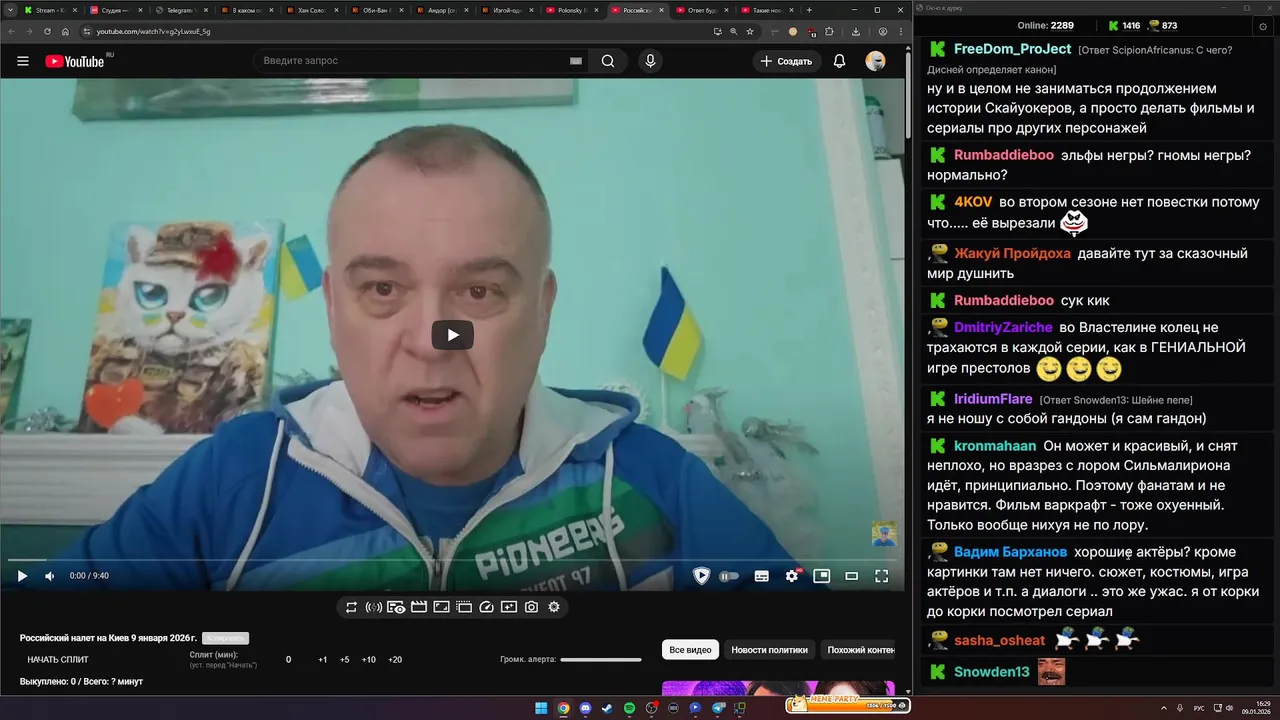Click username 'Rumbaddieboo' above 'сук кик' message
Image resolution: width=1280 pixels, height=720 pixels.
[x=1004, y=300]
